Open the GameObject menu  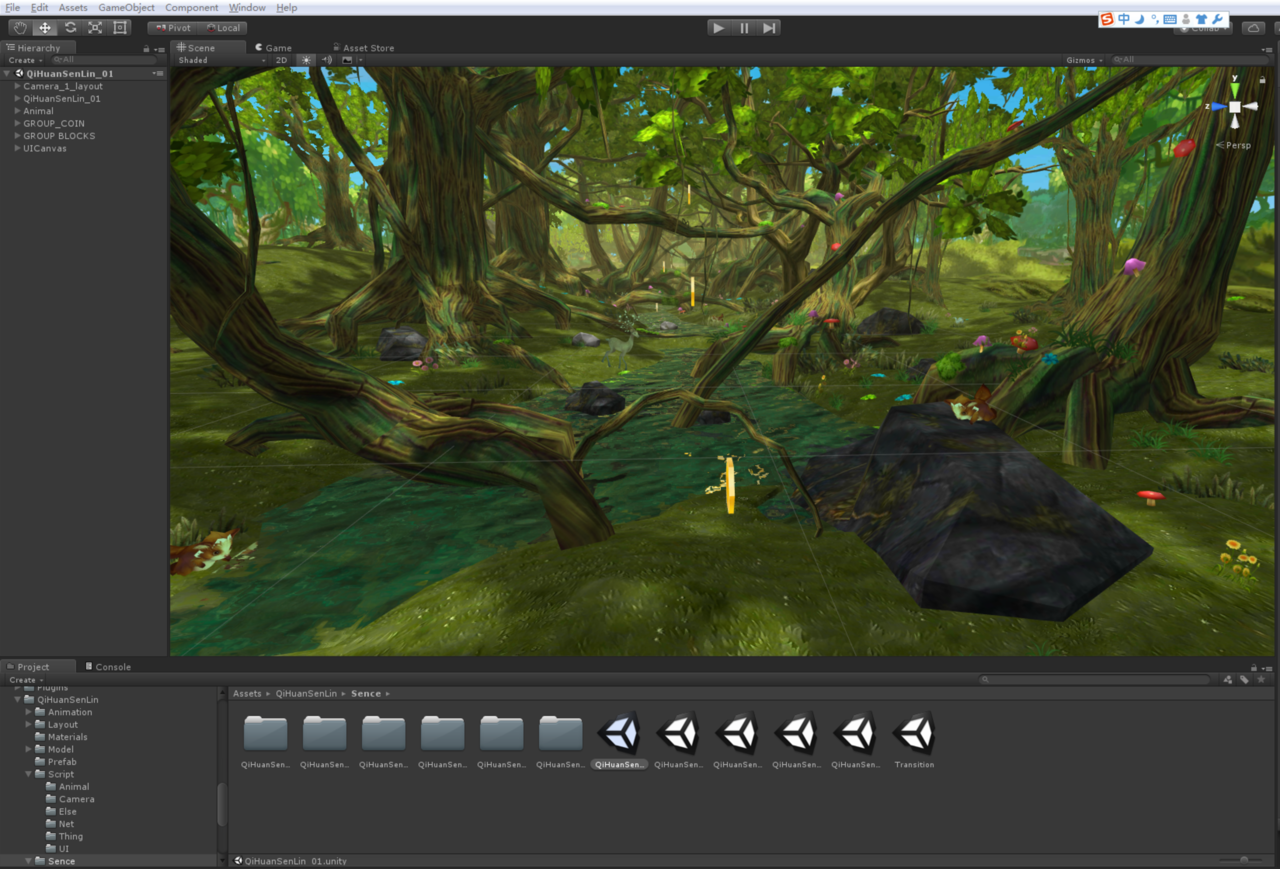pos(126,7)
